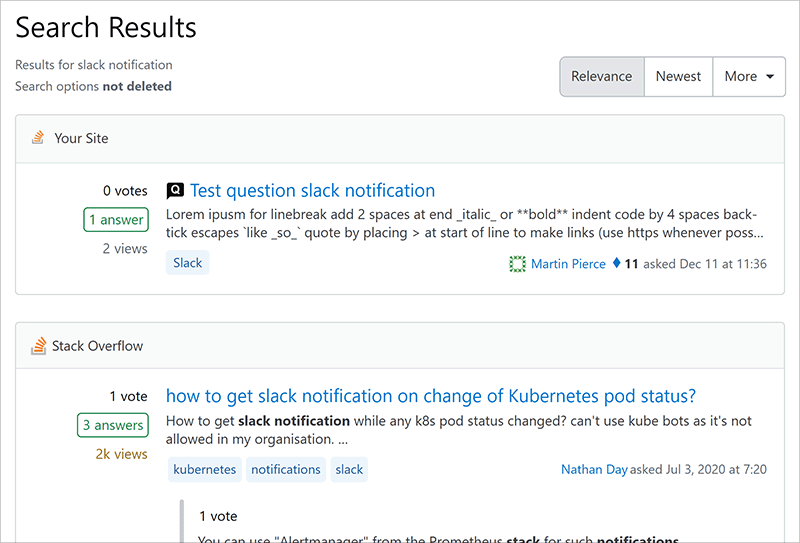Select the notifications tag
Screen dimensions: 800x543
click(286, 469)
